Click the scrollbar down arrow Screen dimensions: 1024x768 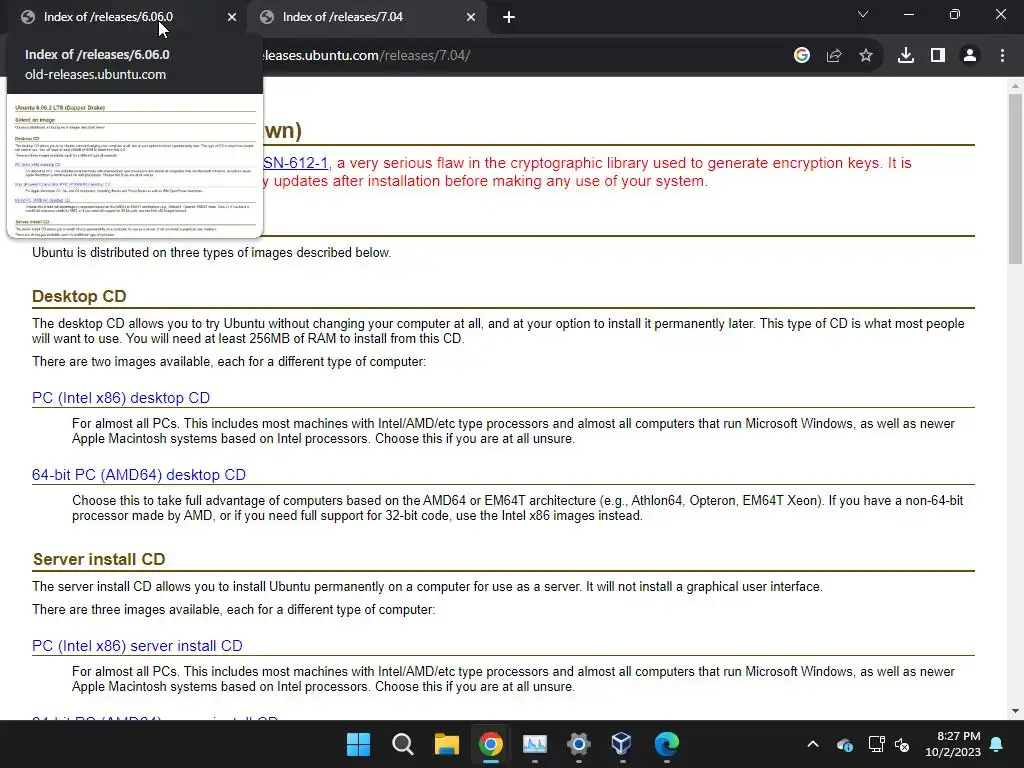click(1015, 711)
